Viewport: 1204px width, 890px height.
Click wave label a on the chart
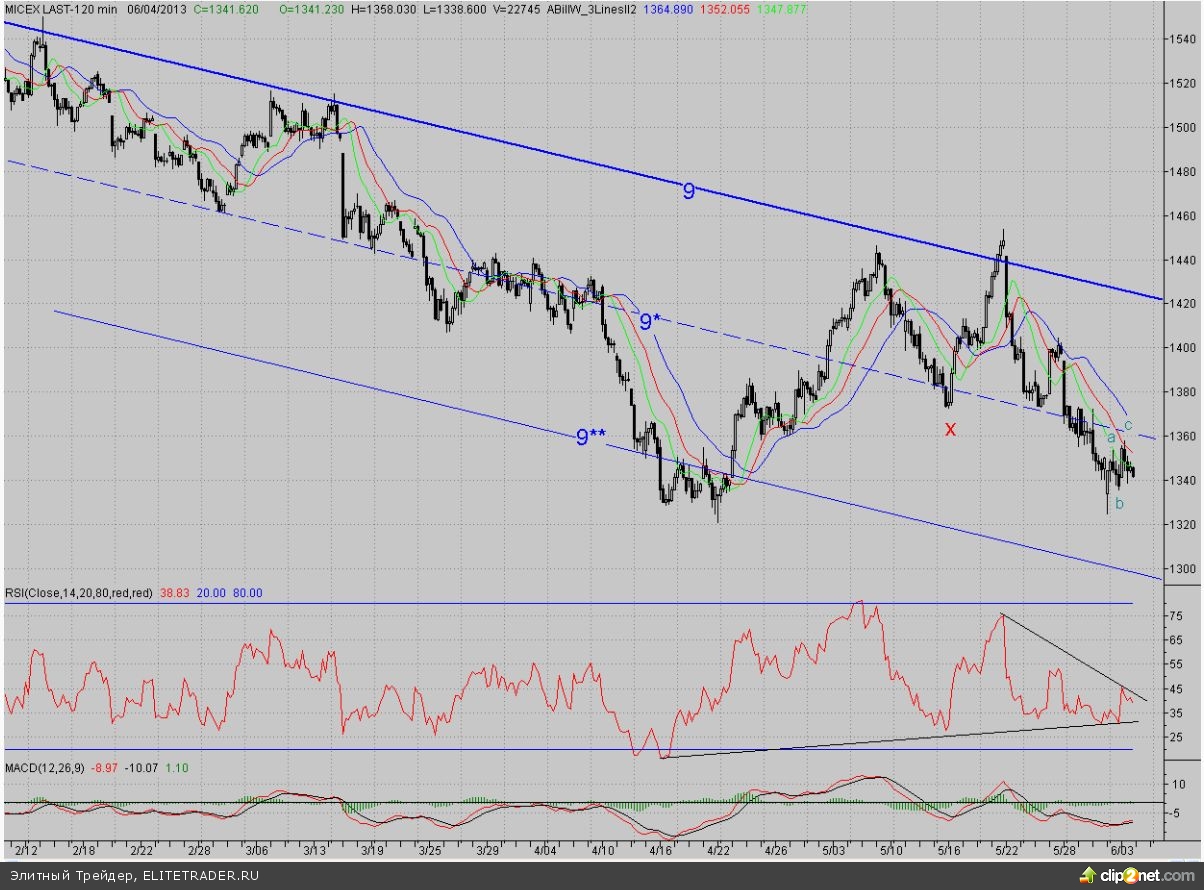tap(1111, 437)
